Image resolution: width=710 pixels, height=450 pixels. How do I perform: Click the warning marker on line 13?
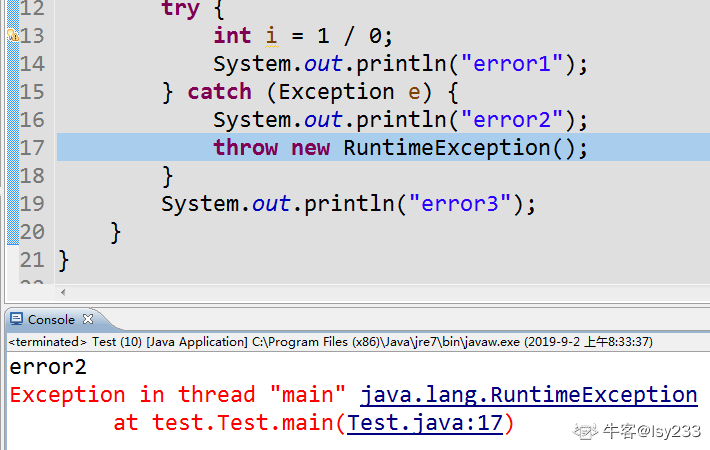pos(13,35)
